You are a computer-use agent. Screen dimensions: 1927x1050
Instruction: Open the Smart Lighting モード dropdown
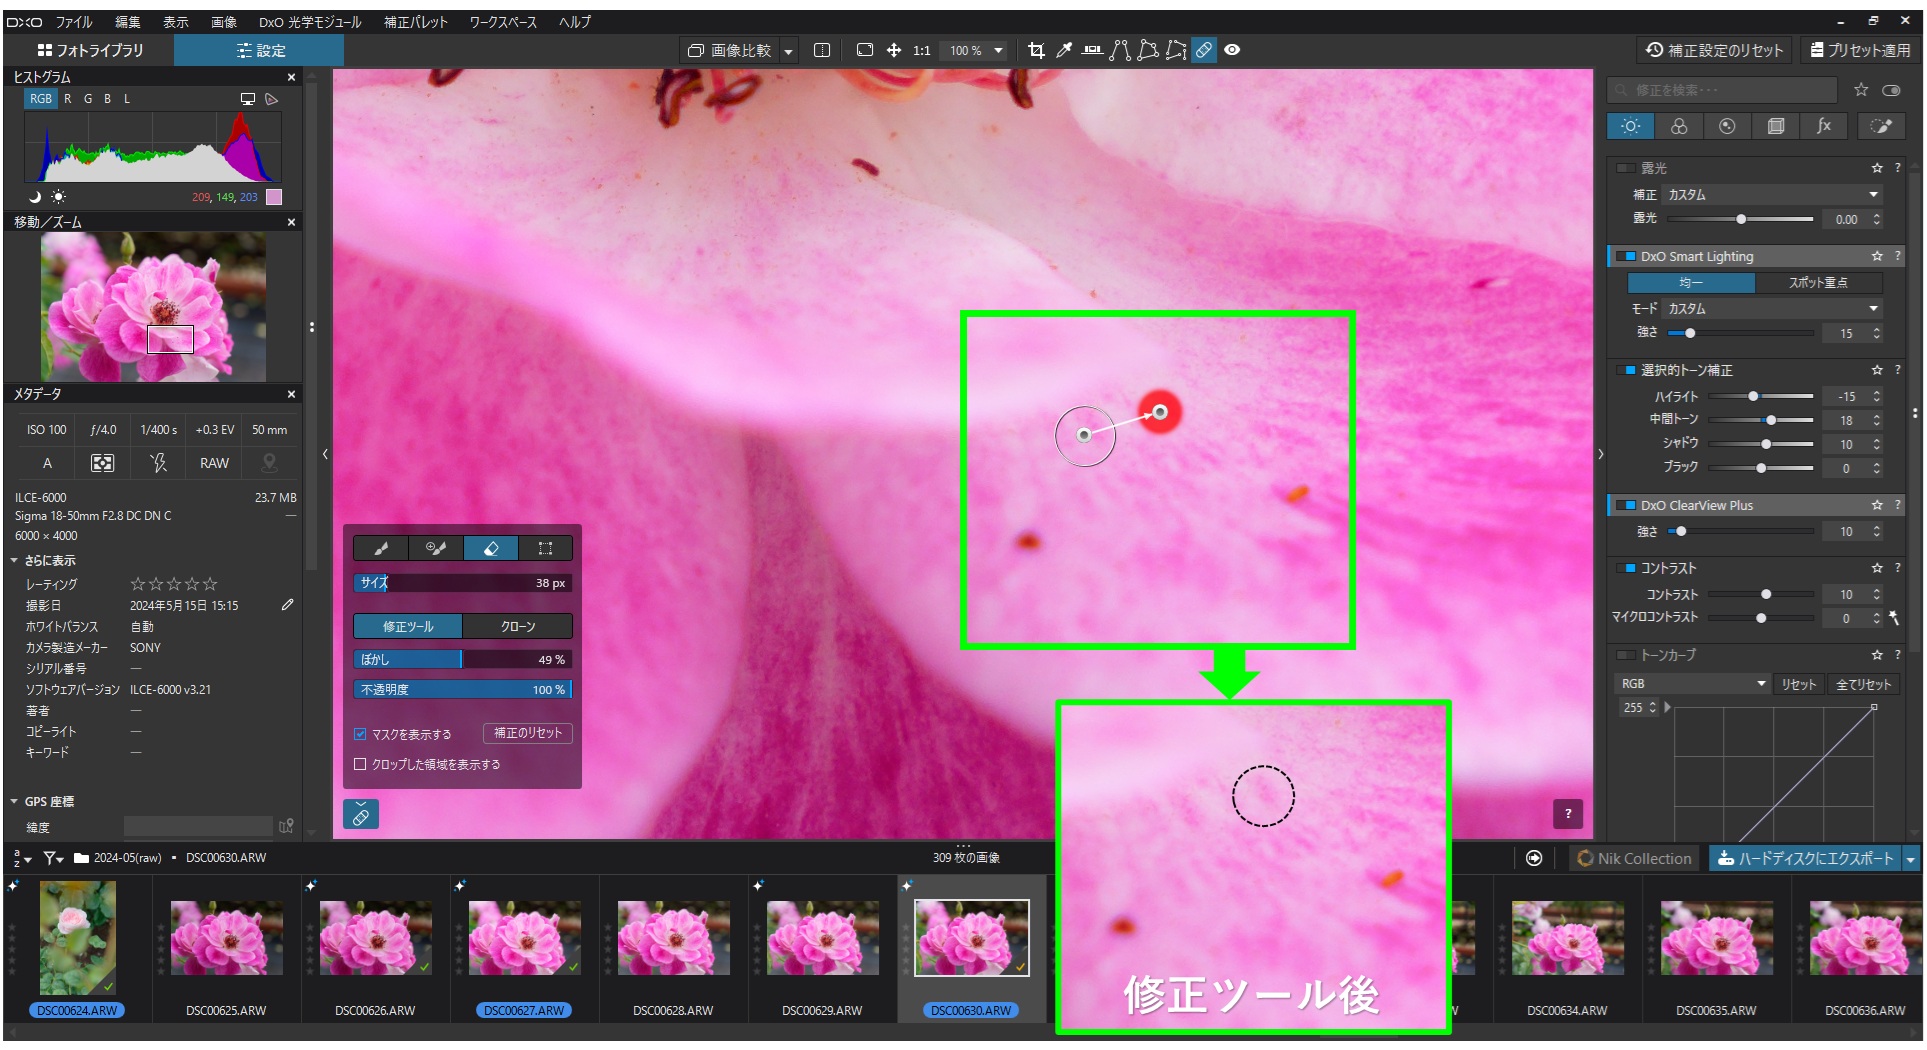pos(1773,309)
